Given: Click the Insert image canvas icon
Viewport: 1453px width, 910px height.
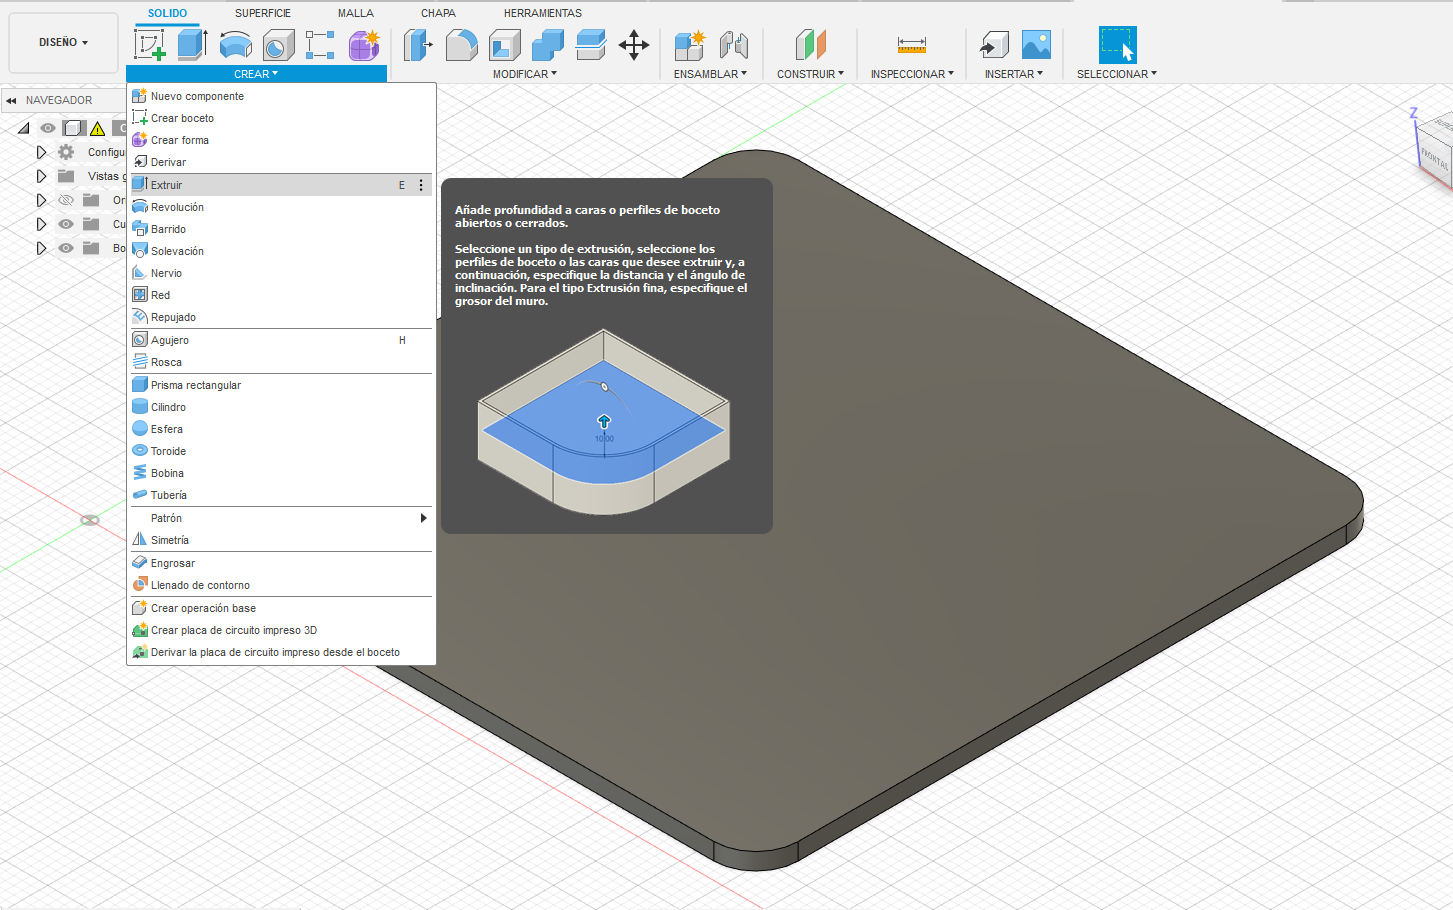Looking at the screenshot, I should tap(1036, 45).
